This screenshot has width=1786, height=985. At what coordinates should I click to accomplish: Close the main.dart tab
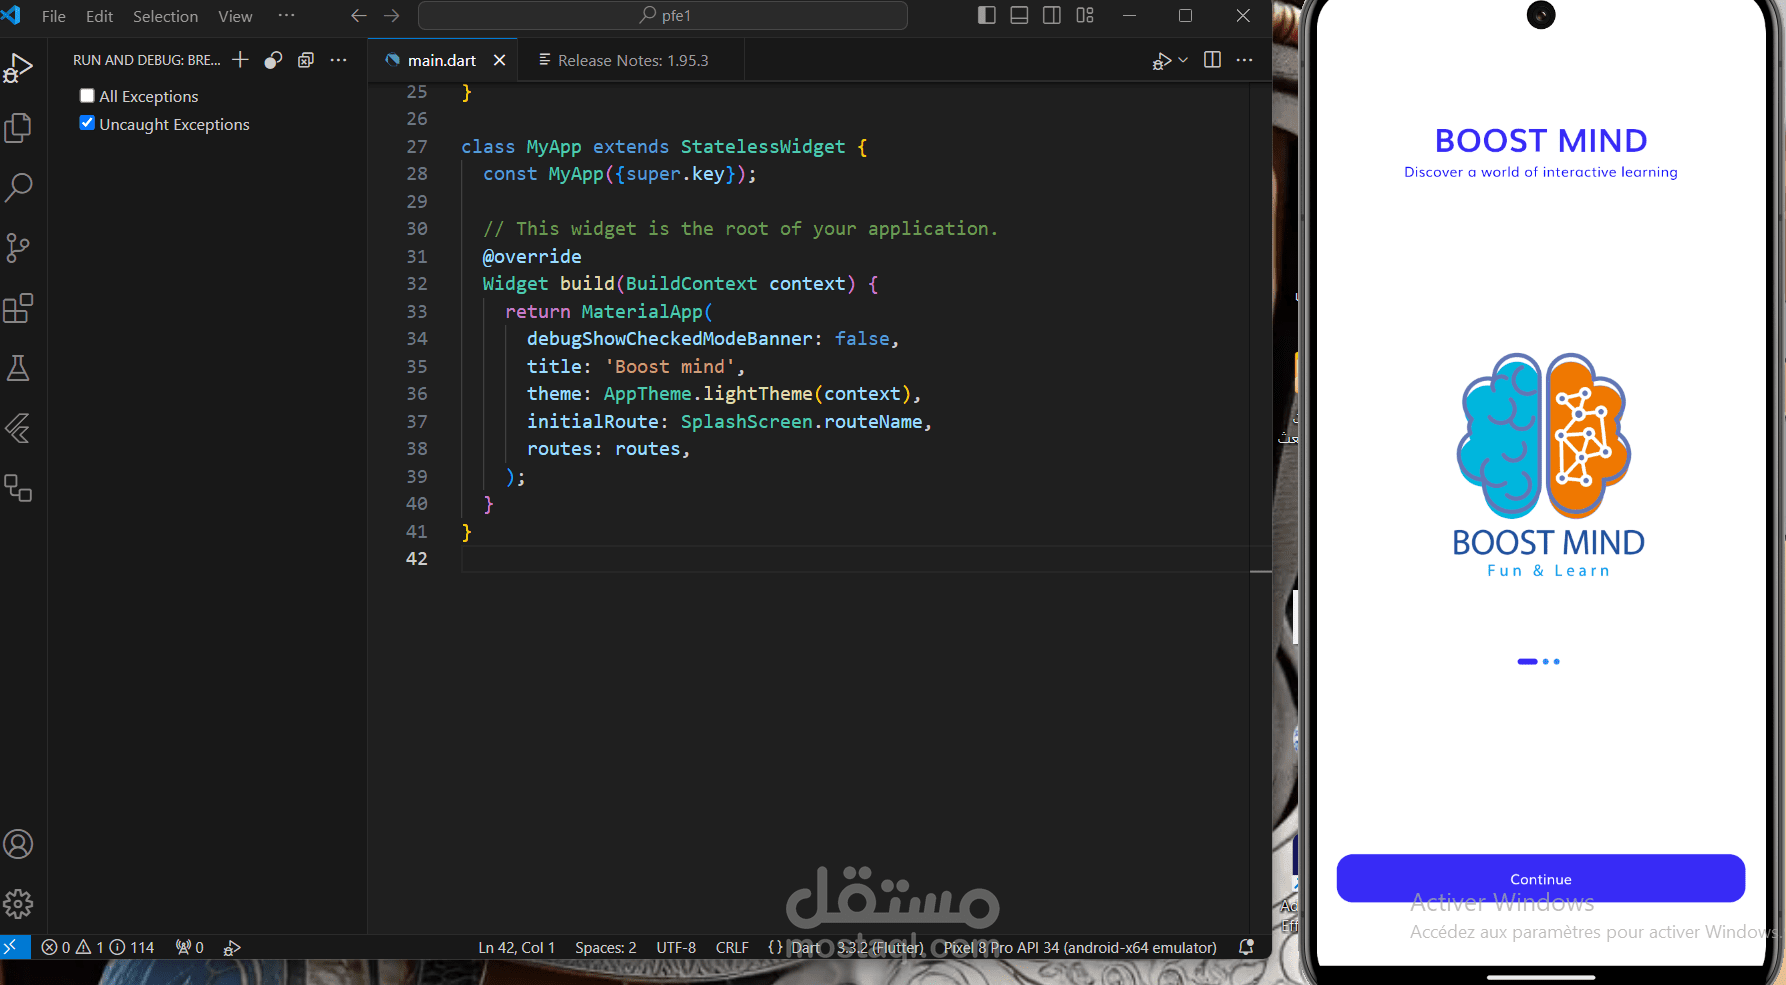pos(499,60)
